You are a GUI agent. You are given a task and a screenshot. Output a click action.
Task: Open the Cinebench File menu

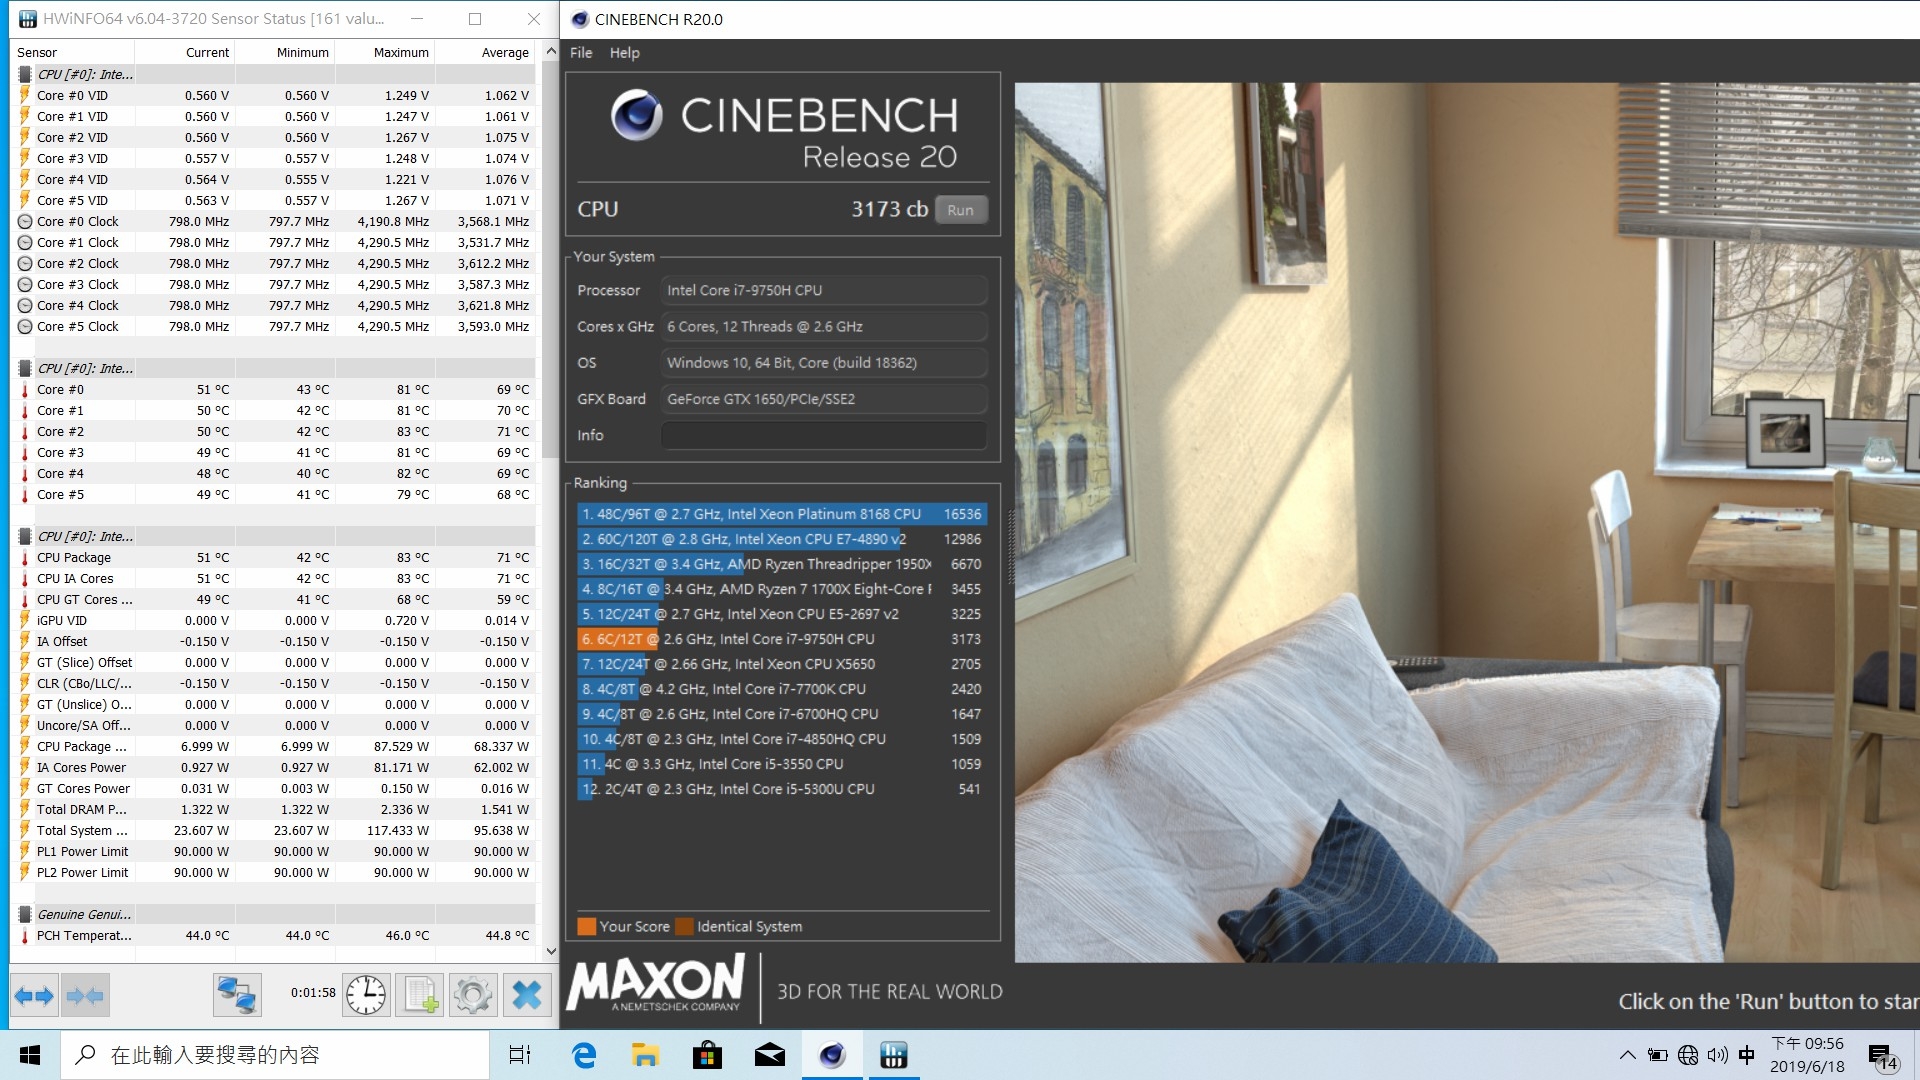coord(581,53)
